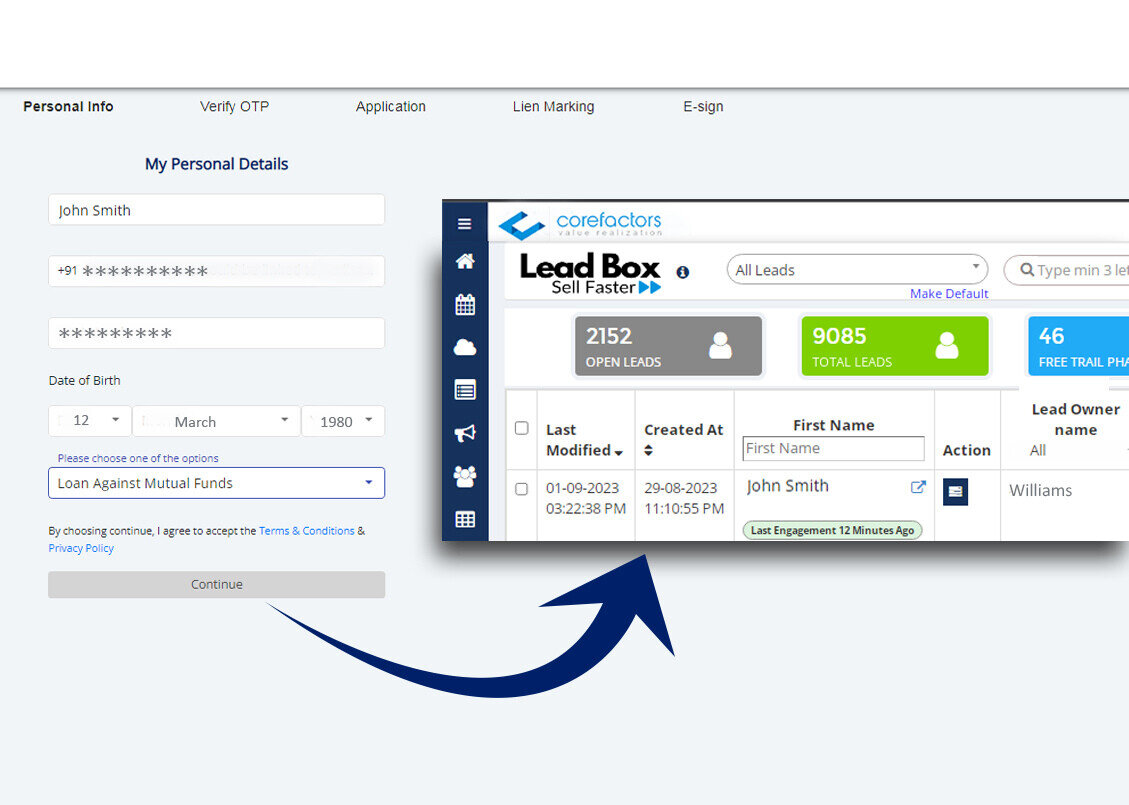Click the Action icon for John Smith row
Screen dimensions: 1129x805
pos(955,492)
